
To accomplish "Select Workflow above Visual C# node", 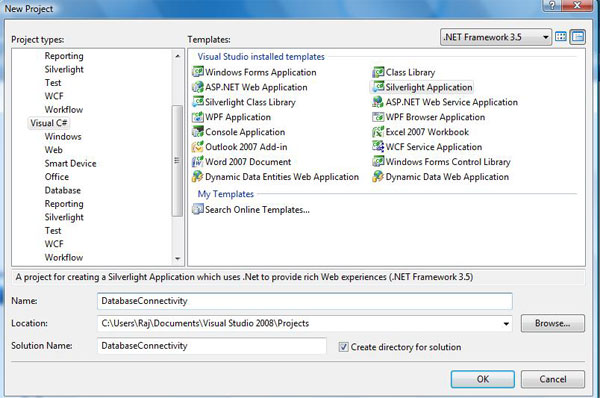I will click(x=64, y=109).
